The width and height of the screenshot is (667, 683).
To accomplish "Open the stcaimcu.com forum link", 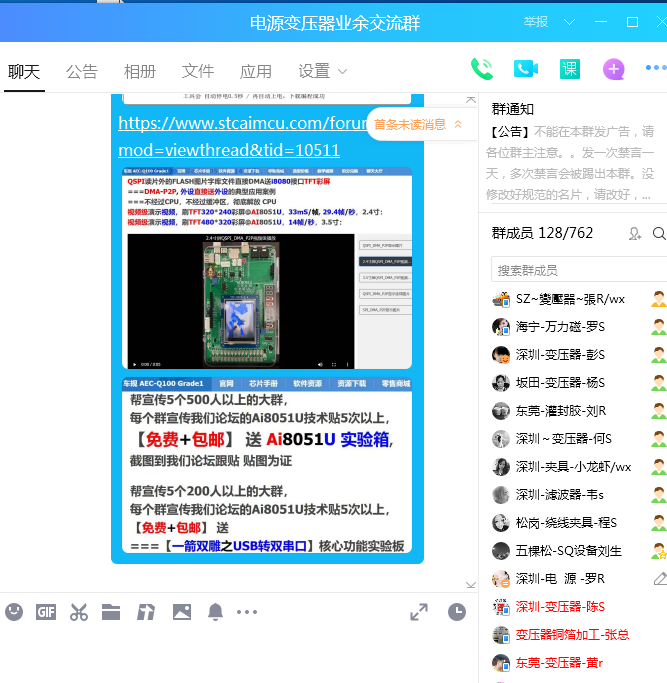I will coord(243,123).
